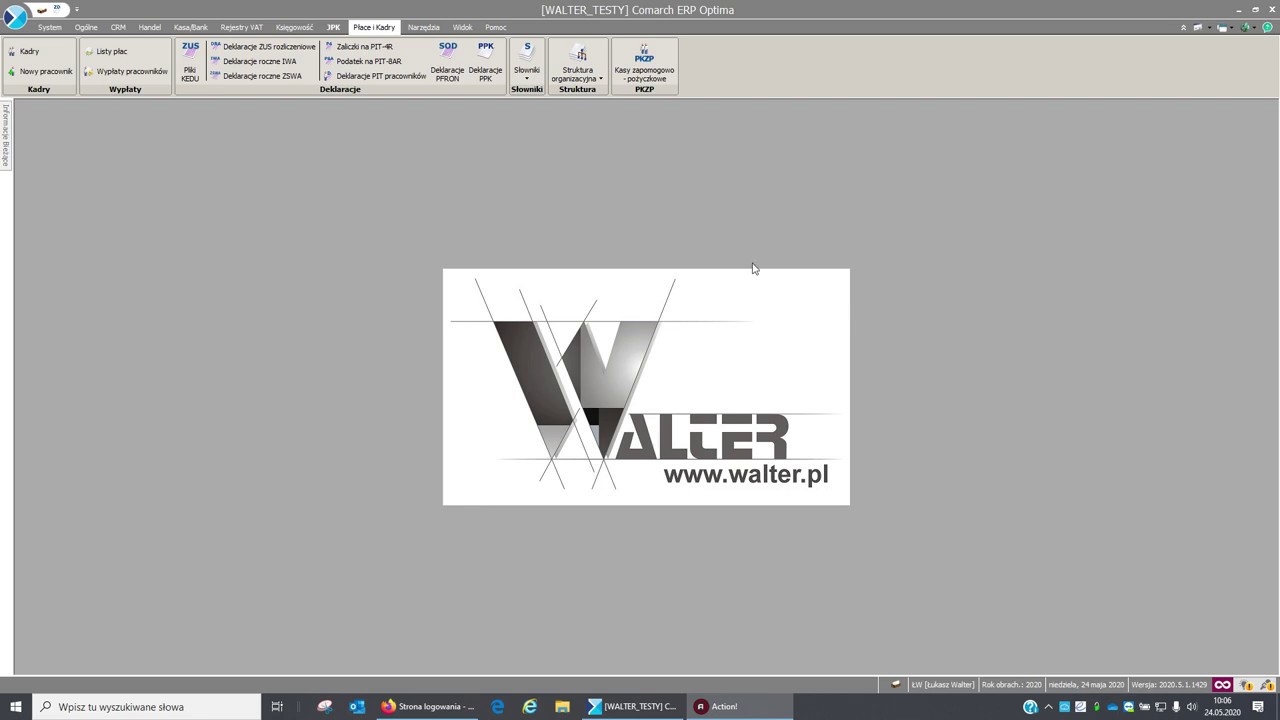Open the quick access toolbar customize arrow
The width and height of the screenshot is (1280, 720).
(x=77, y=10)
